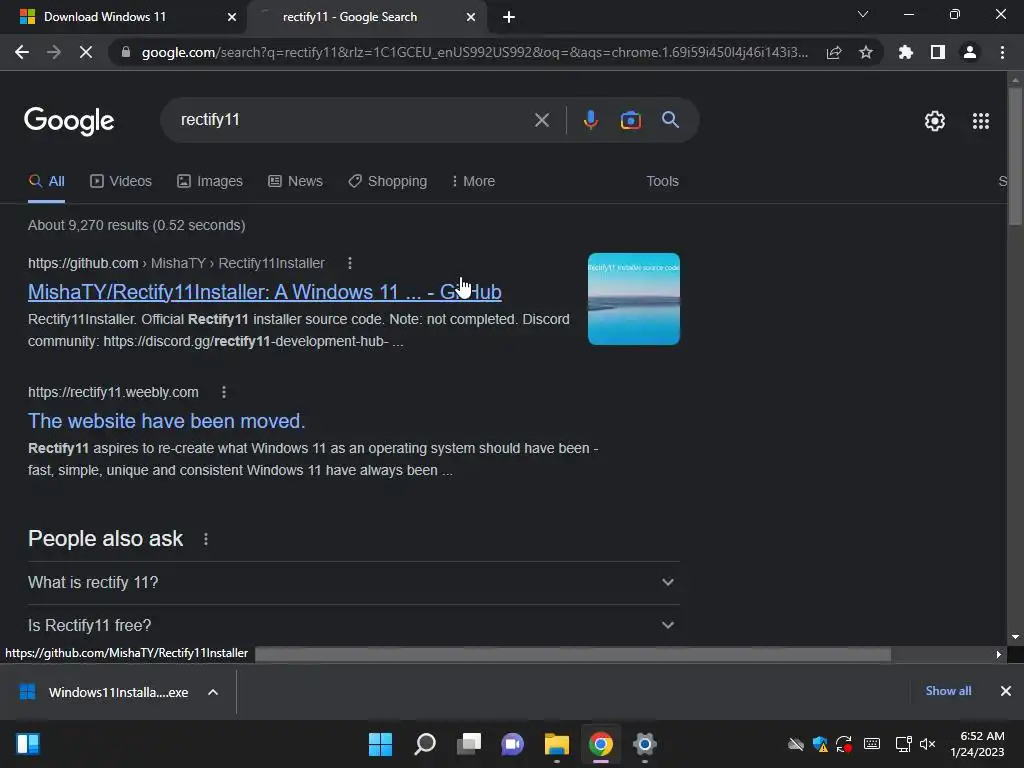
Task: Open Windows taskbar Search
Action: point(424,744)
